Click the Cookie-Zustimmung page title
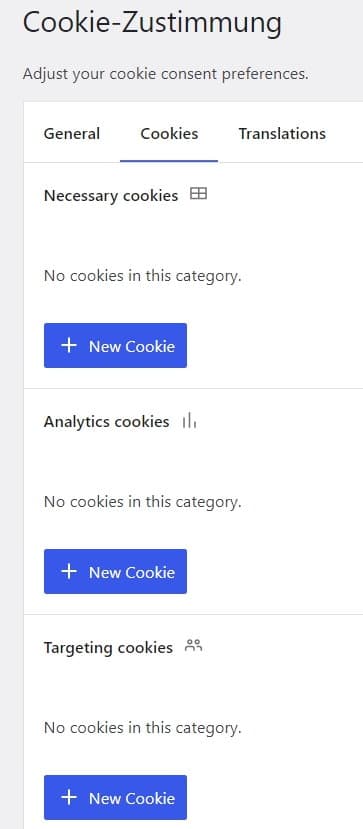 click(152, 24)
